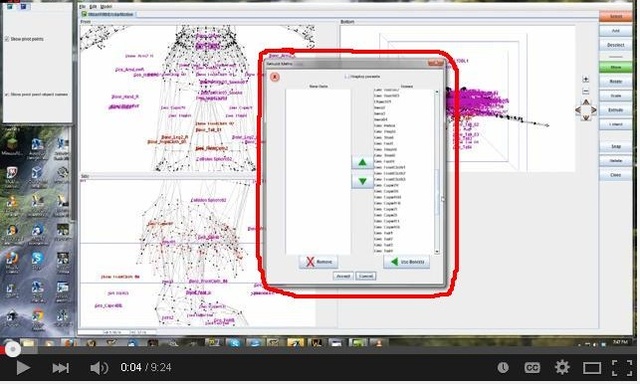Viewport: 640px width, 384px height.
Task: Click the green down arrow in dialog
Action: click(x=362, y=181)
